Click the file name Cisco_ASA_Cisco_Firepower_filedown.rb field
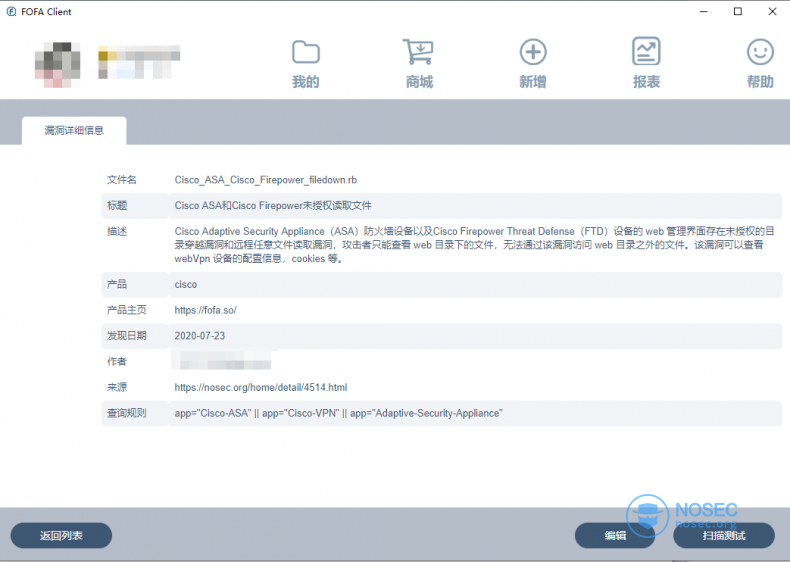790x562 pixels. coord(265,180)
